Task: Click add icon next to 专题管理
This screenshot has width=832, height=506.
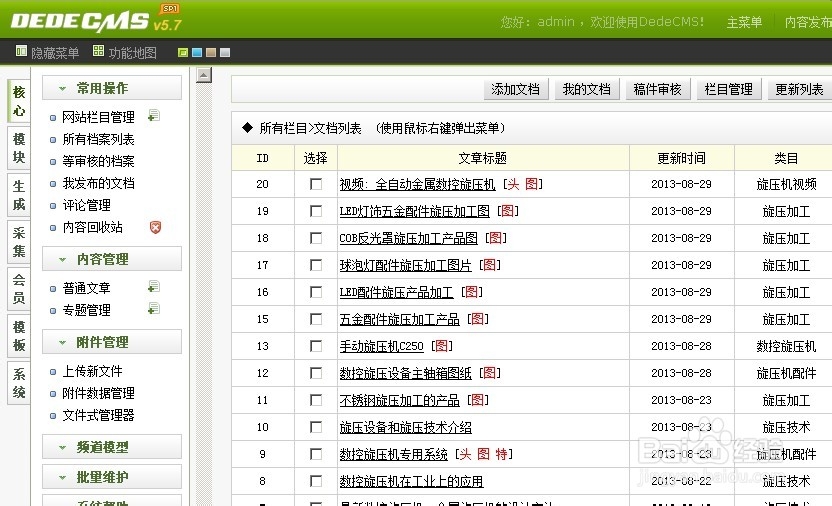Action: pos(154,308)
